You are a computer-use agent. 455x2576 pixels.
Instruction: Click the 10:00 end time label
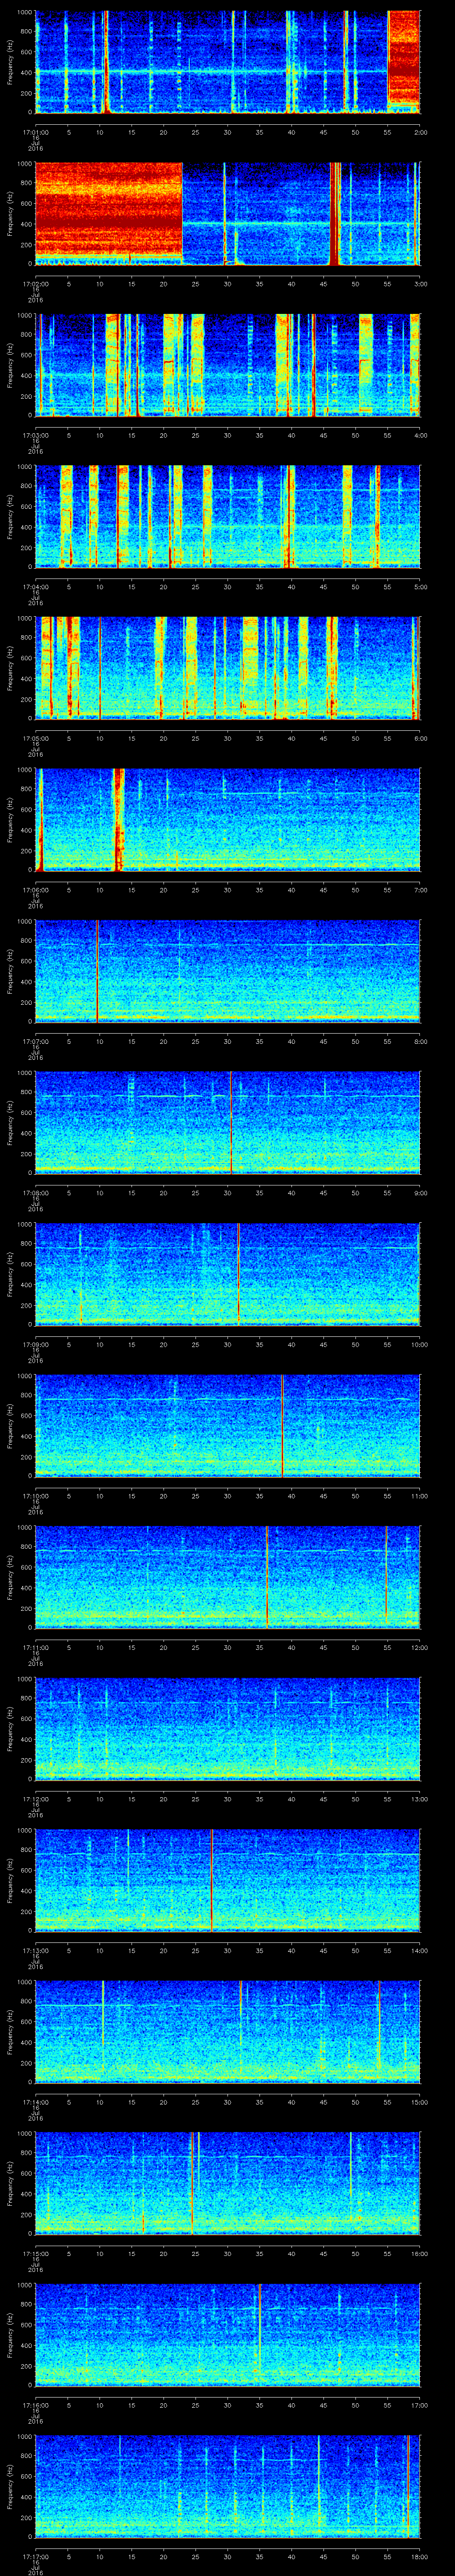pyautogui.click(x=419, y=1344)
